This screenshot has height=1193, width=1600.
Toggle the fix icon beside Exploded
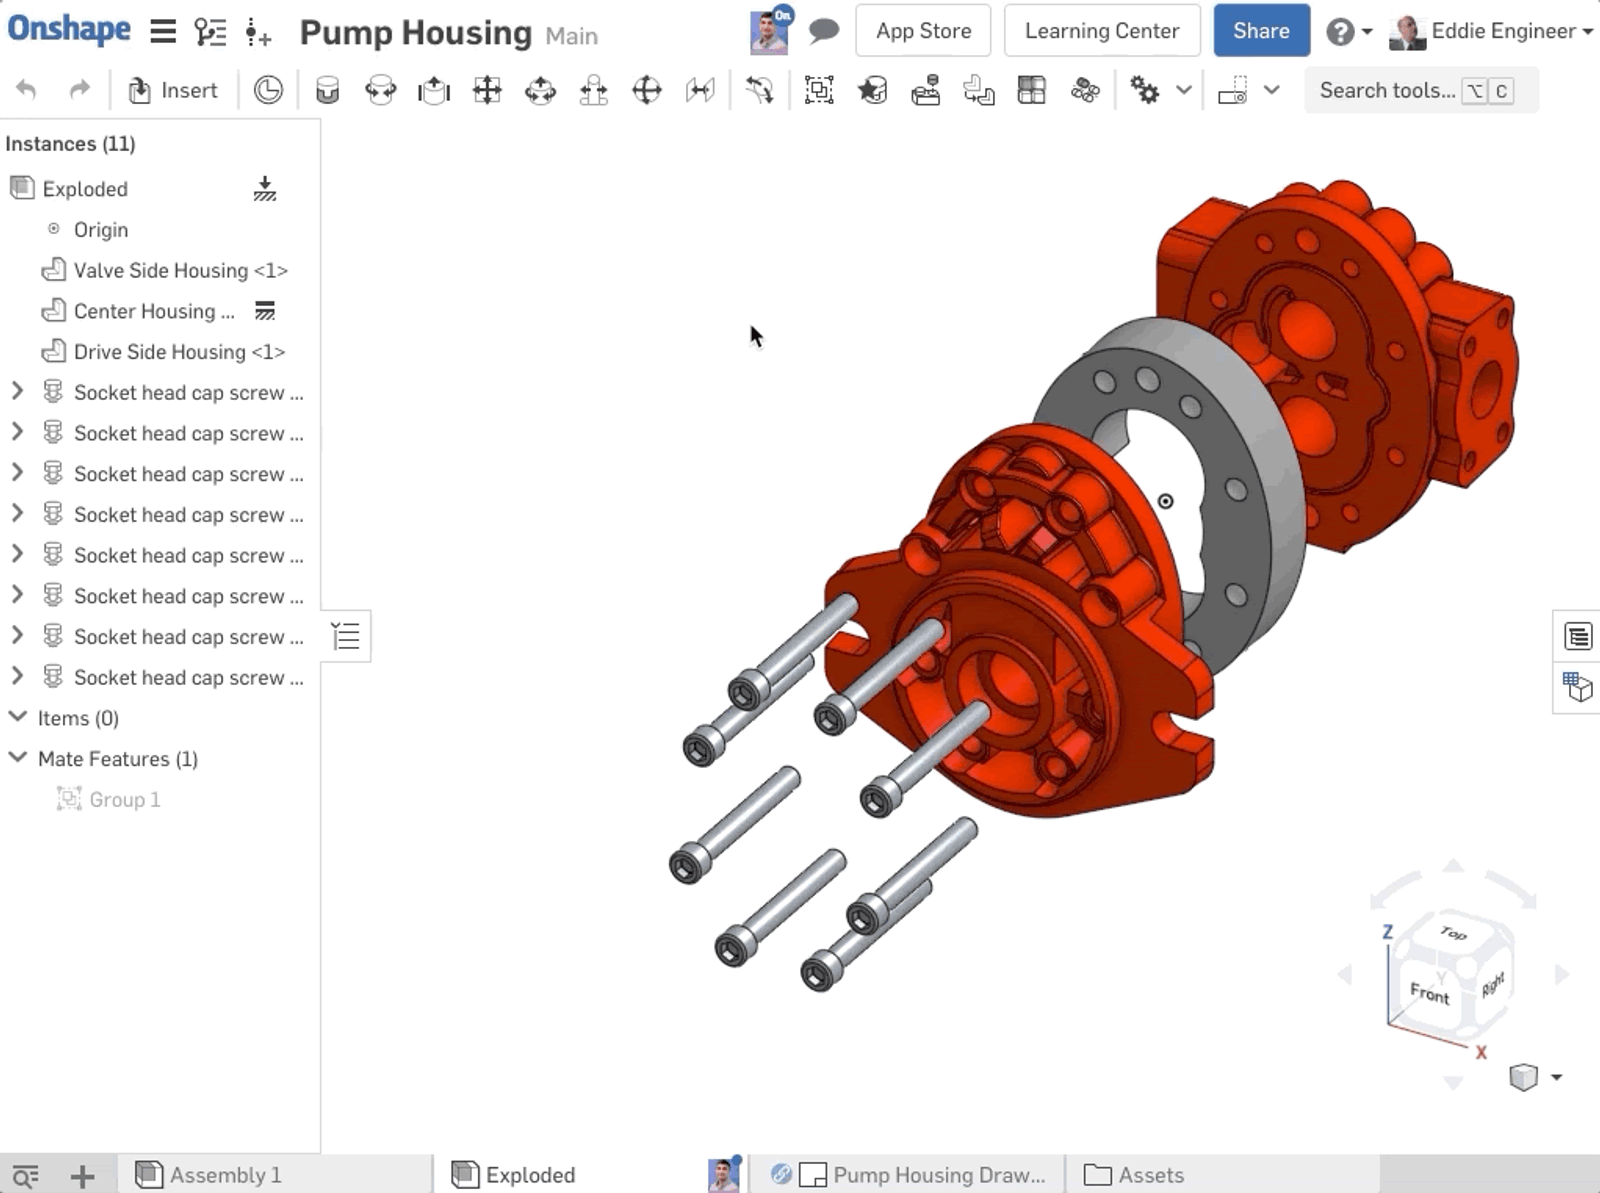265,189
